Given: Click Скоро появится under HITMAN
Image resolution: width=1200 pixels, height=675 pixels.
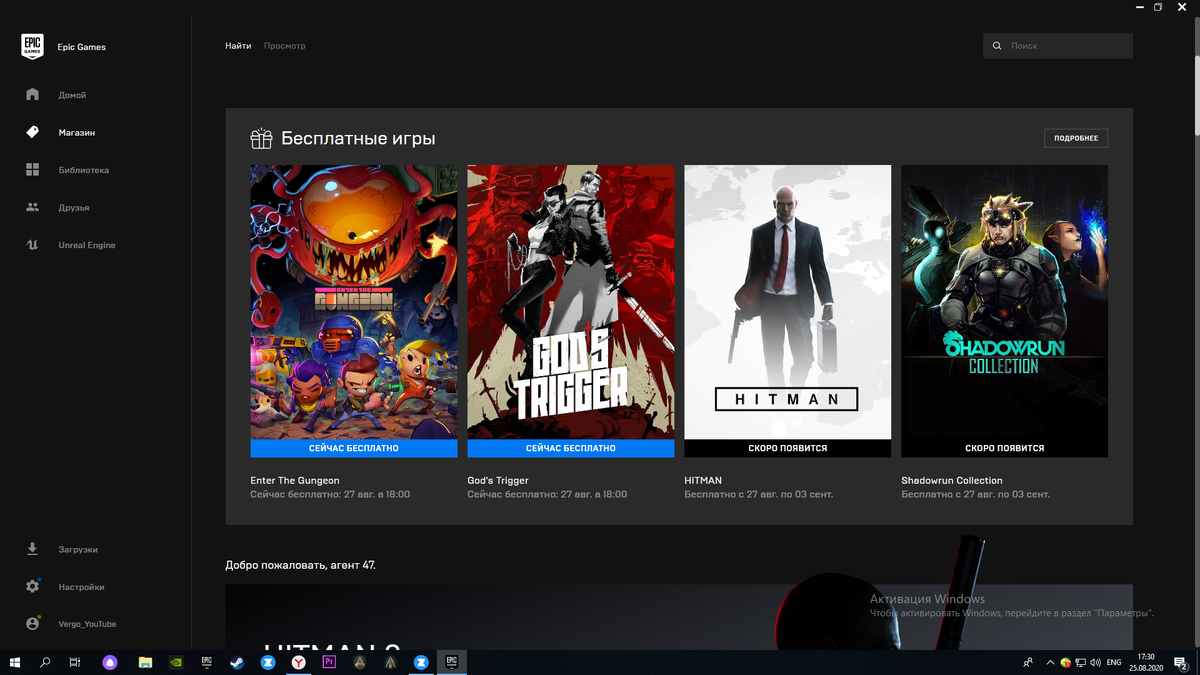Looking at the screenshot, I should 788,448.
